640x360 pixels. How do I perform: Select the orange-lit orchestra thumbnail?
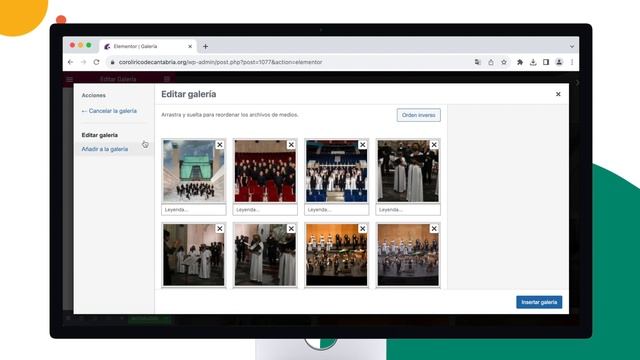click(336, 255)
